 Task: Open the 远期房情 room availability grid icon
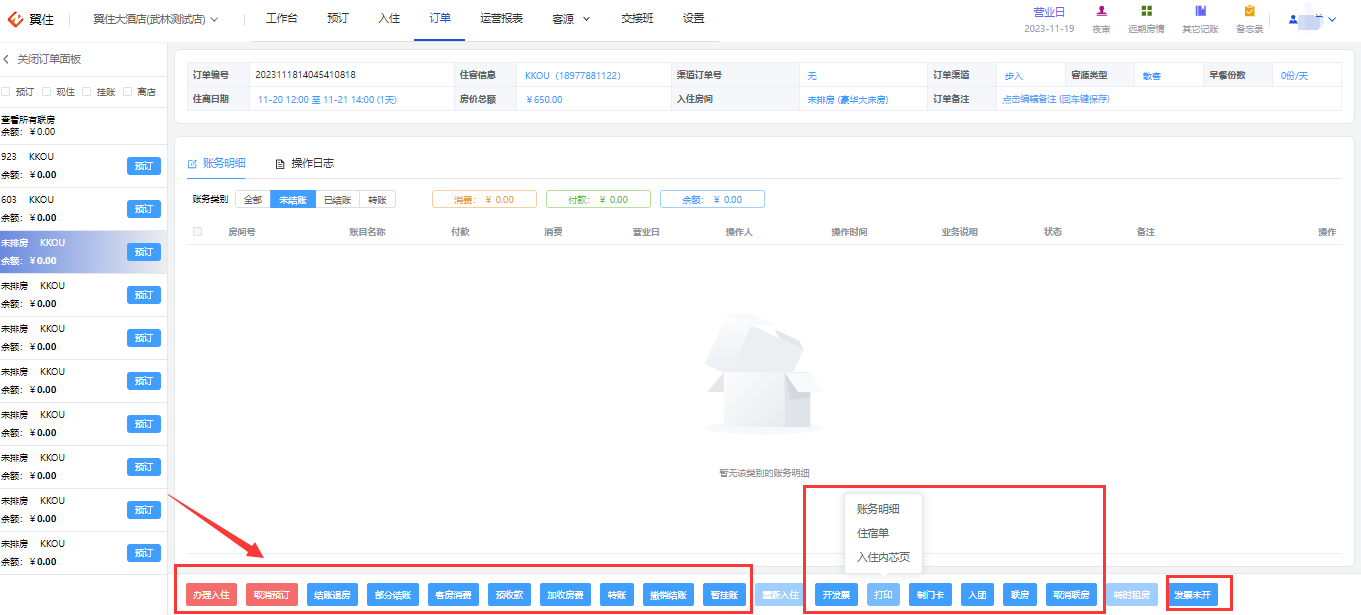1146,11
